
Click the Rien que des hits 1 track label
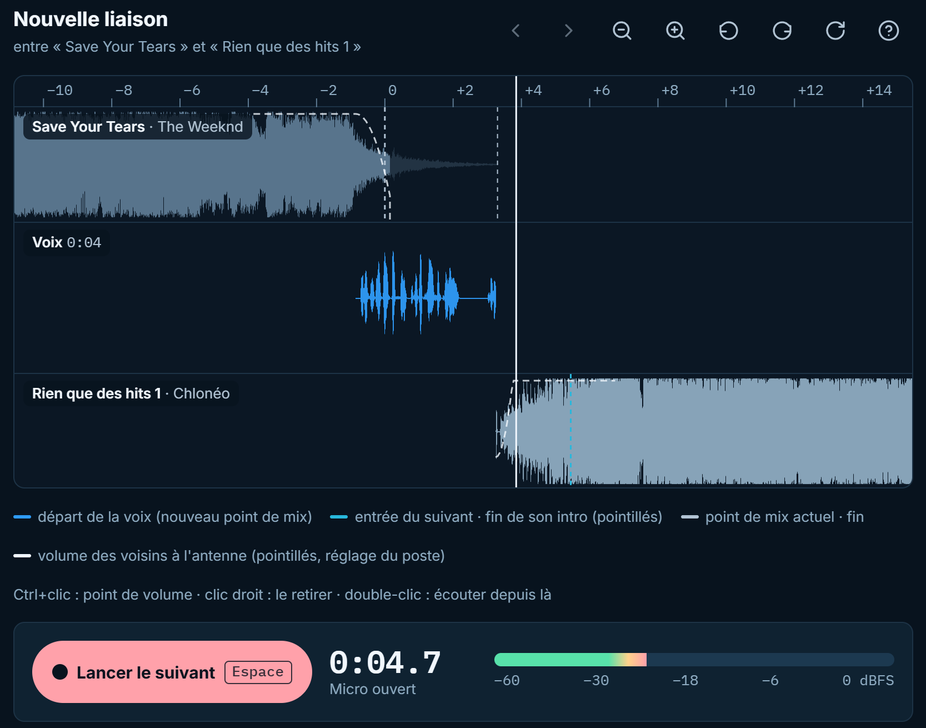click(131, 394)
